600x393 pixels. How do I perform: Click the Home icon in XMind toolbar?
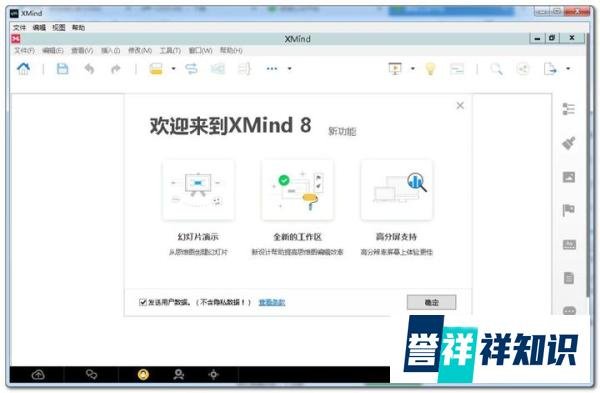[x=23, y=69]
